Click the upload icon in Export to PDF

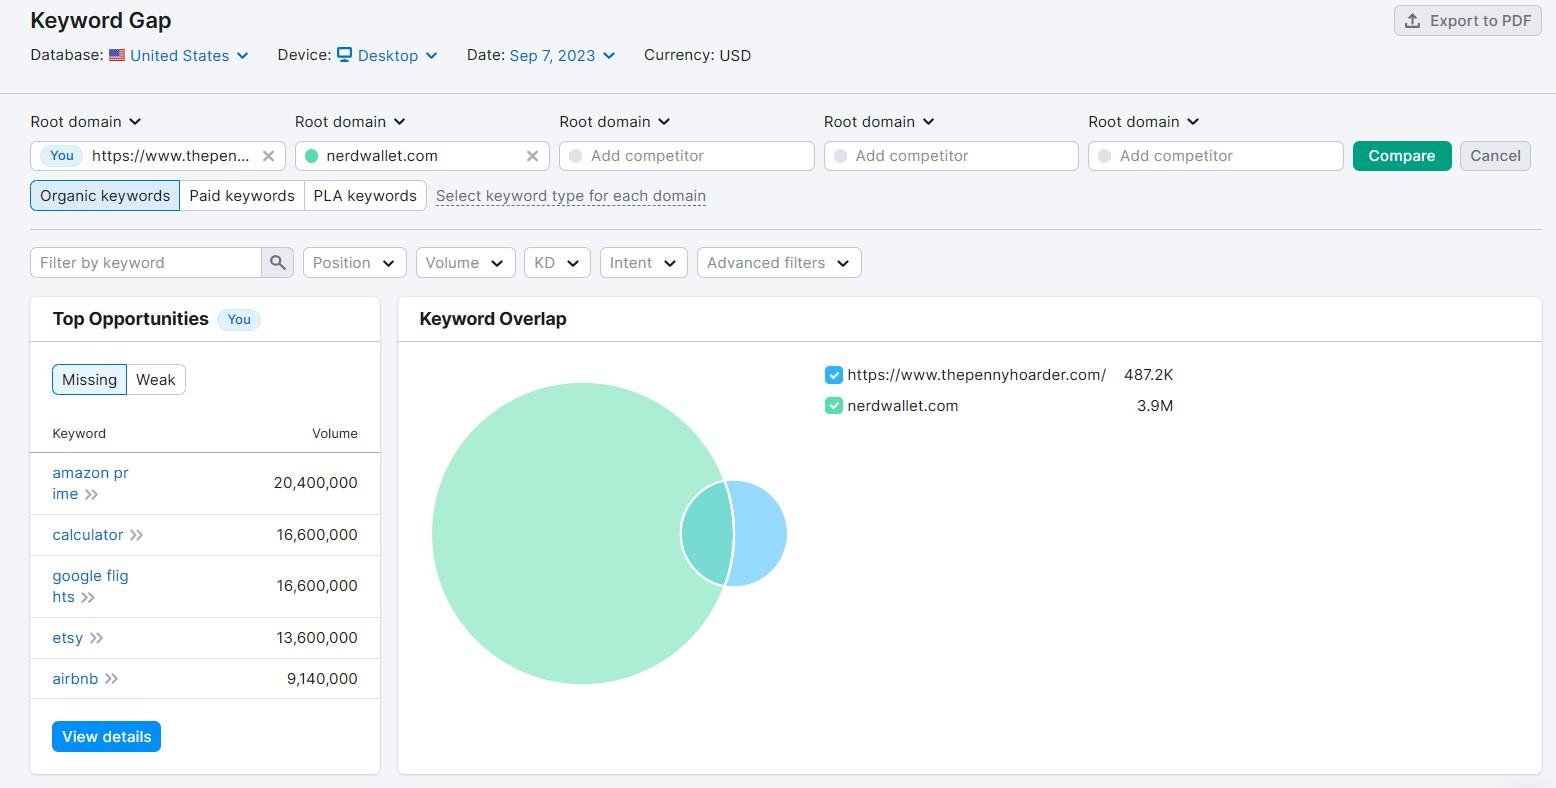[1412, 21]
